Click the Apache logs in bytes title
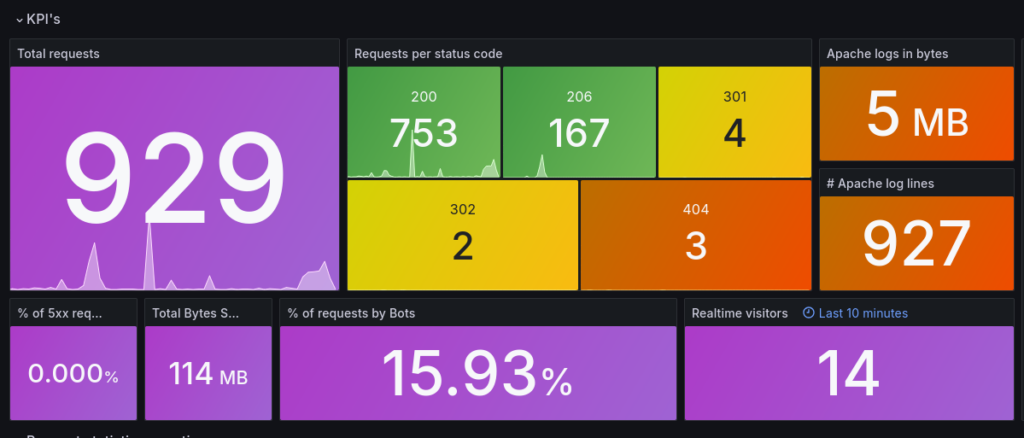 click(887, 53)
